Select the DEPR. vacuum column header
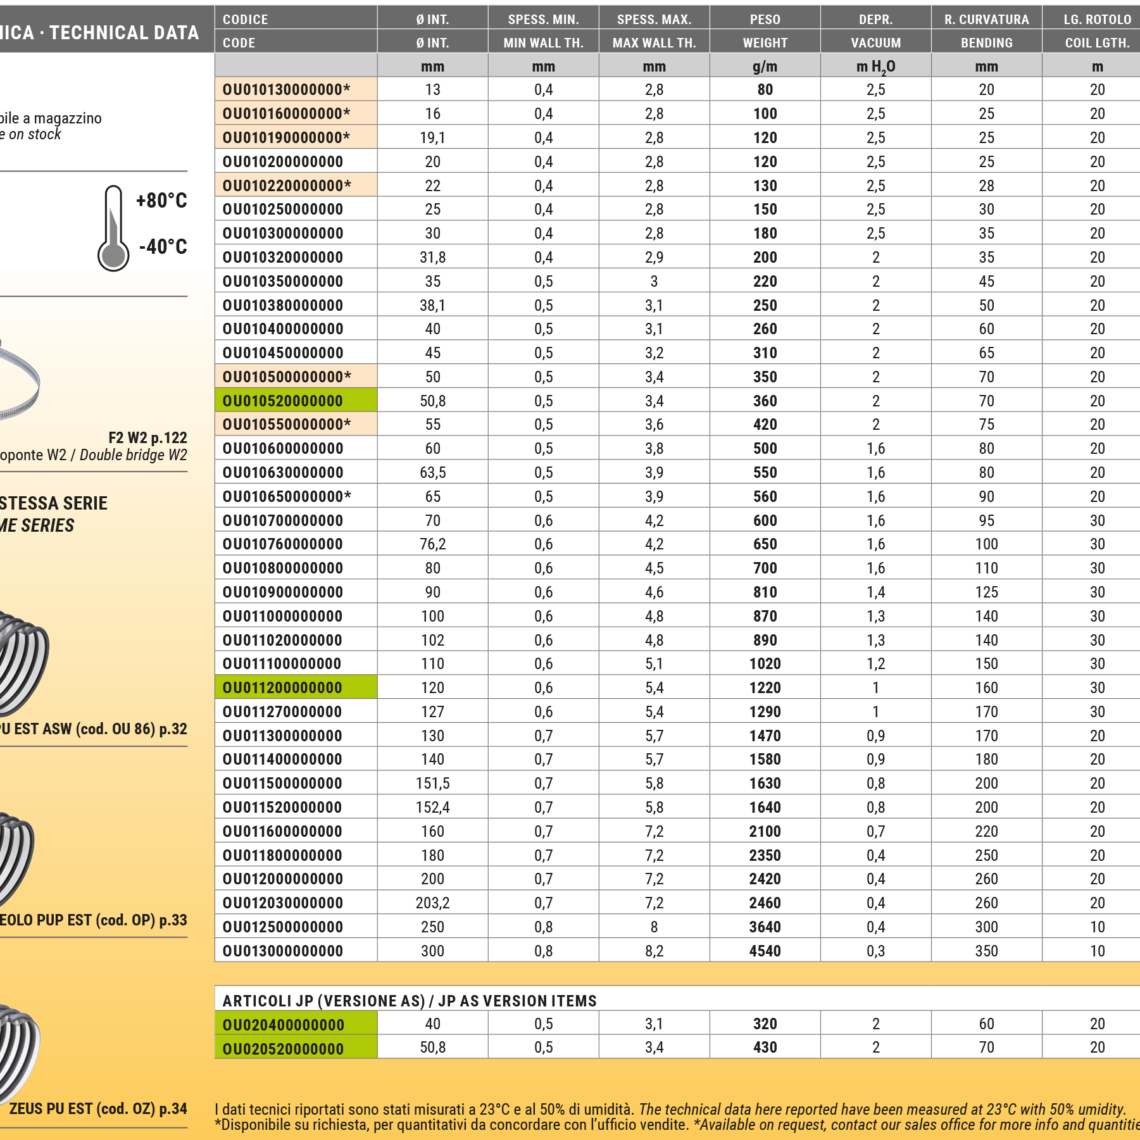The image size is (1140, 1140). tap(875, 19)
